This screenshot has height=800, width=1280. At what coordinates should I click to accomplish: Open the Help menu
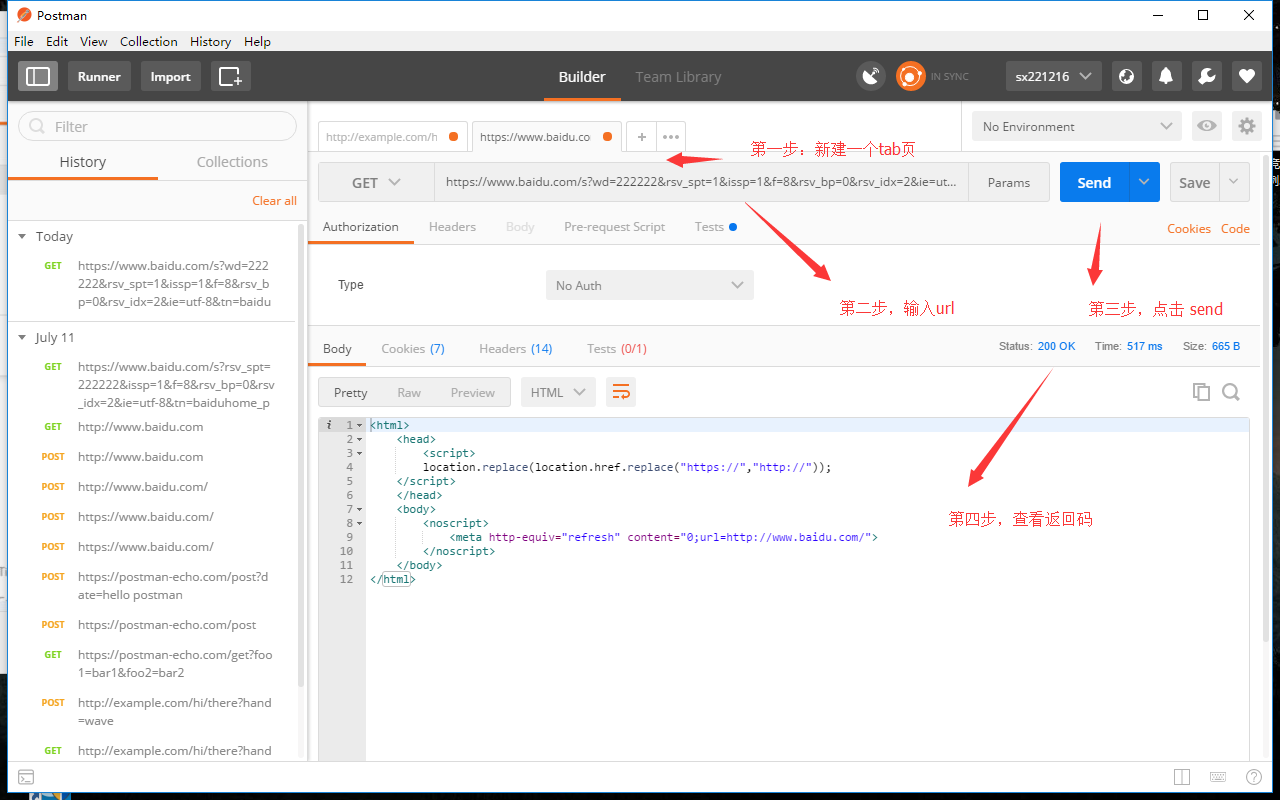pyautogui.click(x=257, y=41)
